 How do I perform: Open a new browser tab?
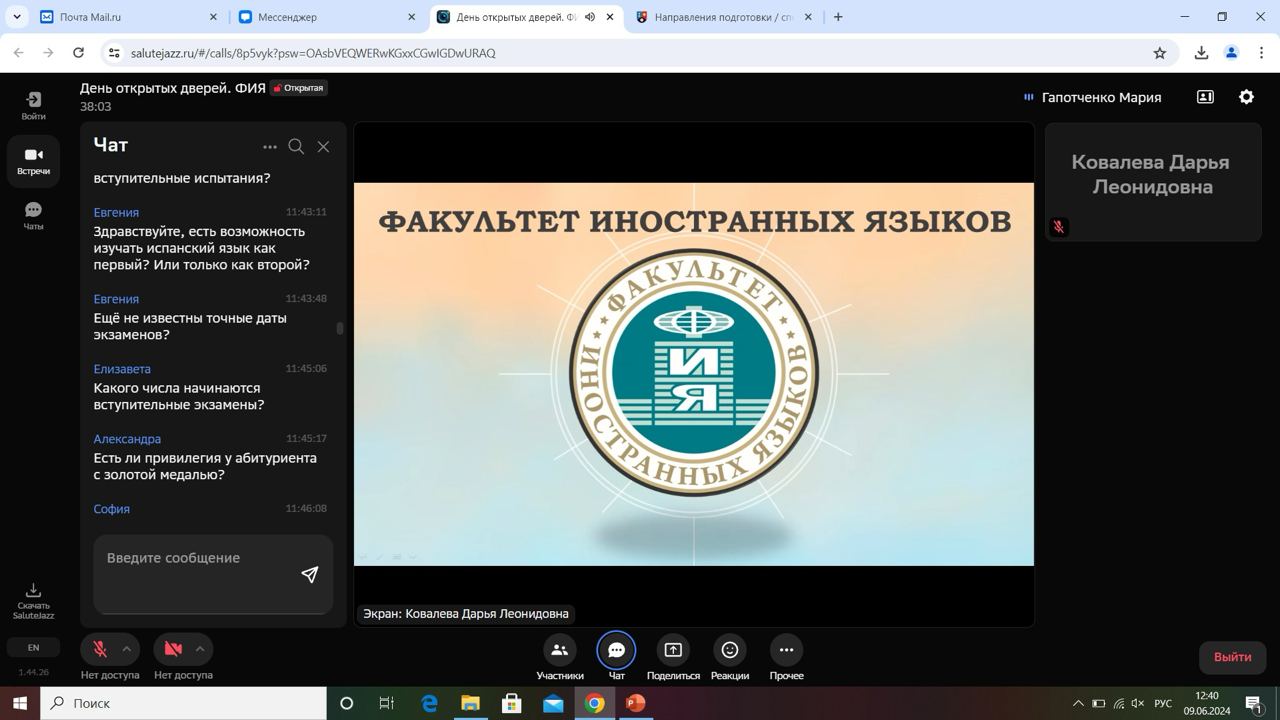click(x=838, y=17)
